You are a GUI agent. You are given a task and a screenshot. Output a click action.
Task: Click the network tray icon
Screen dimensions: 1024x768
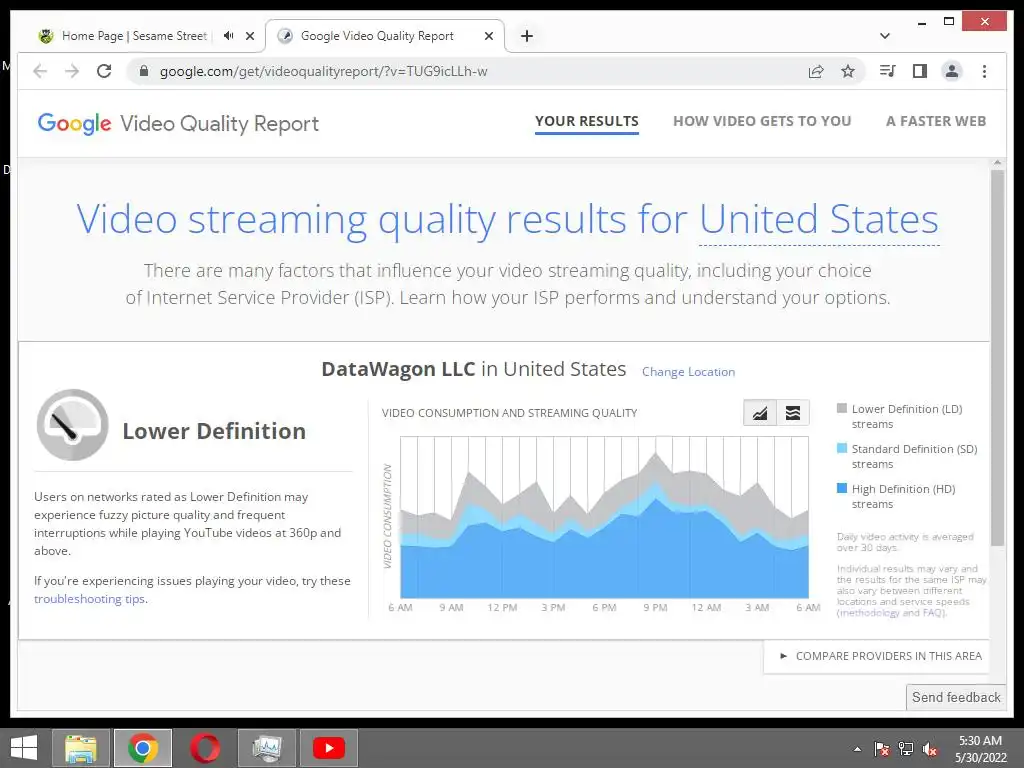tap(906, 749)
